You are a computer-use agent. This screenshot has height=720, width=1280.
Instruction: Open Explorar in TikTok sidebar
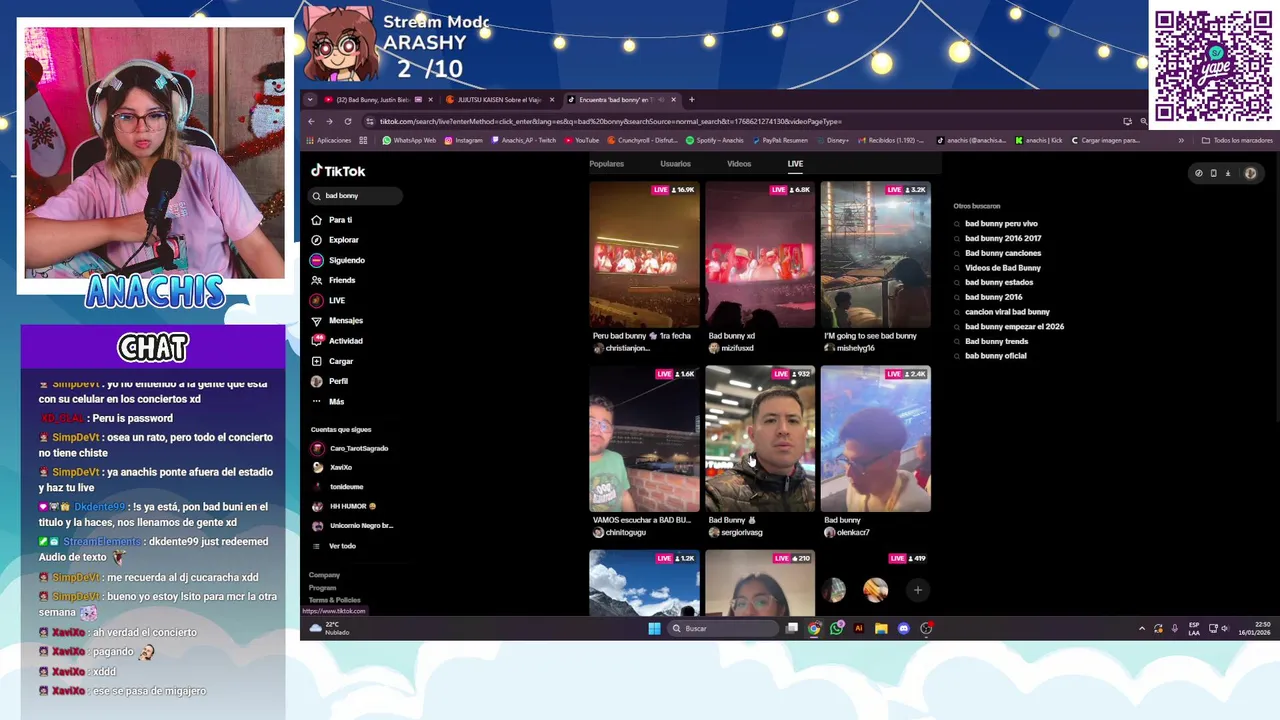336,240
